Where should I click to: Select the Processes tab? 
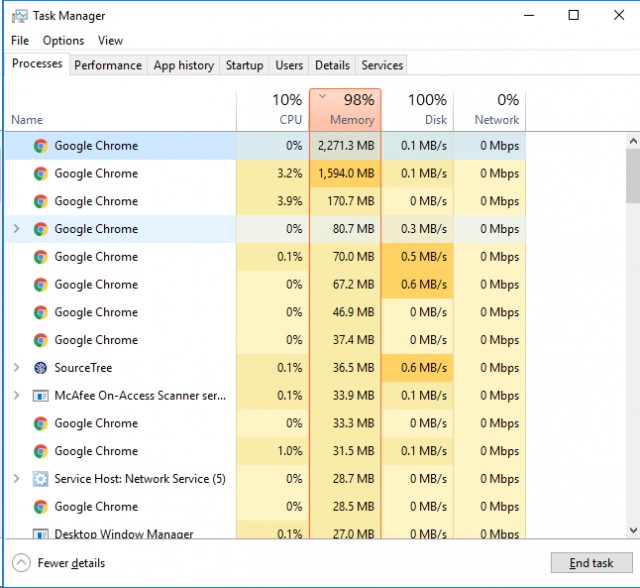pyautogui.click(x=37, y=64)
